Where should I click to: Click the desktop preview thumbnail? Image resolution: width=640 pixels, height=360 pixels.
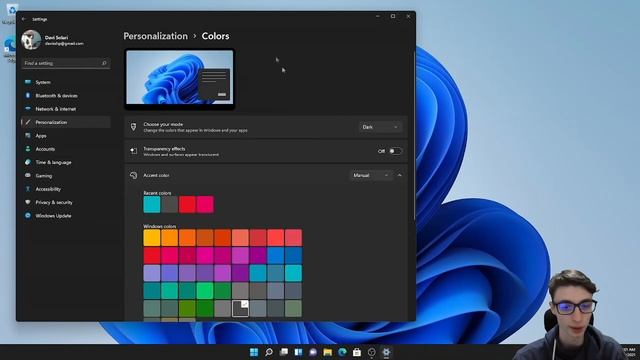coord(180,79)
